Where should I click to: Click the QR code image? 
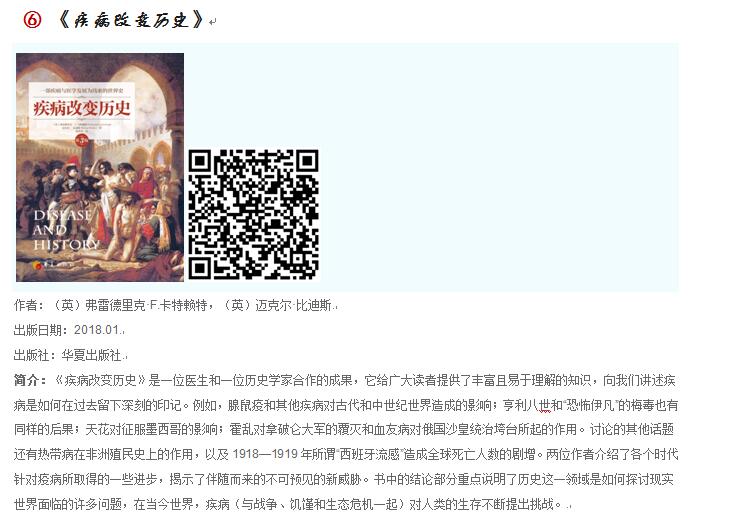[253, 215]
